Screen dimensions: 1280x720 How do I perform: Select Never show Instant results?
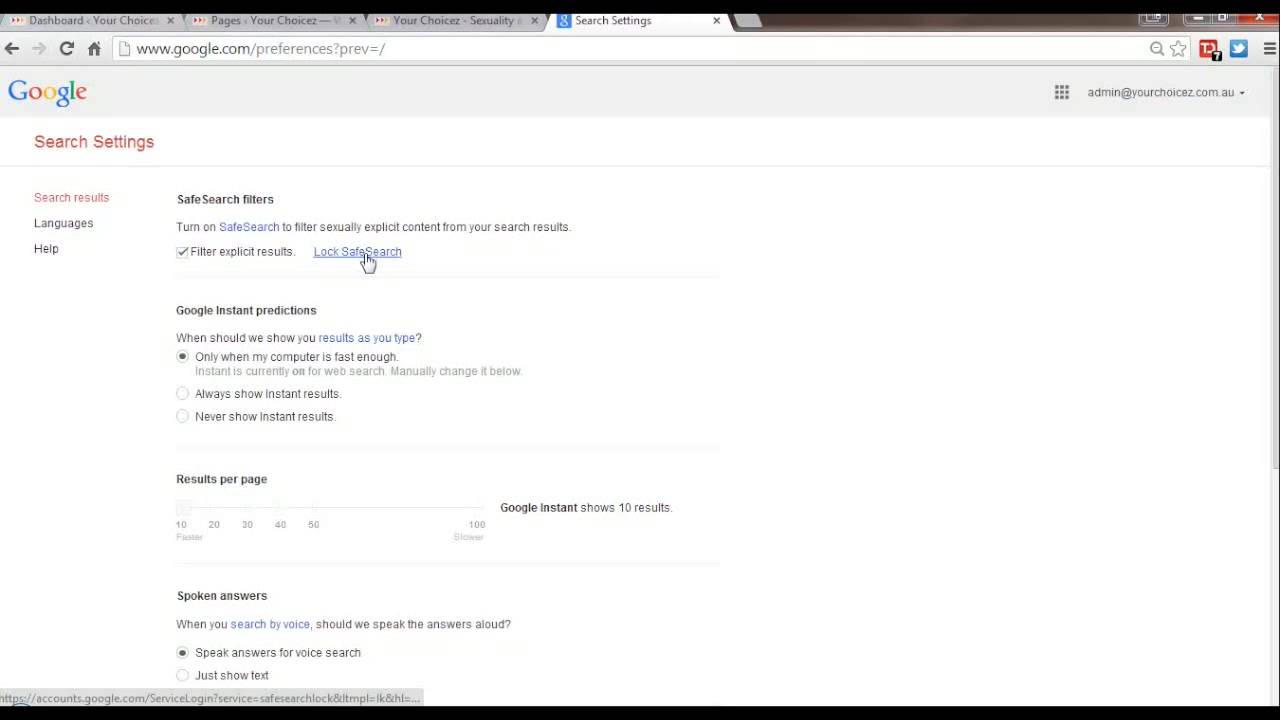(x=182, y=417)
